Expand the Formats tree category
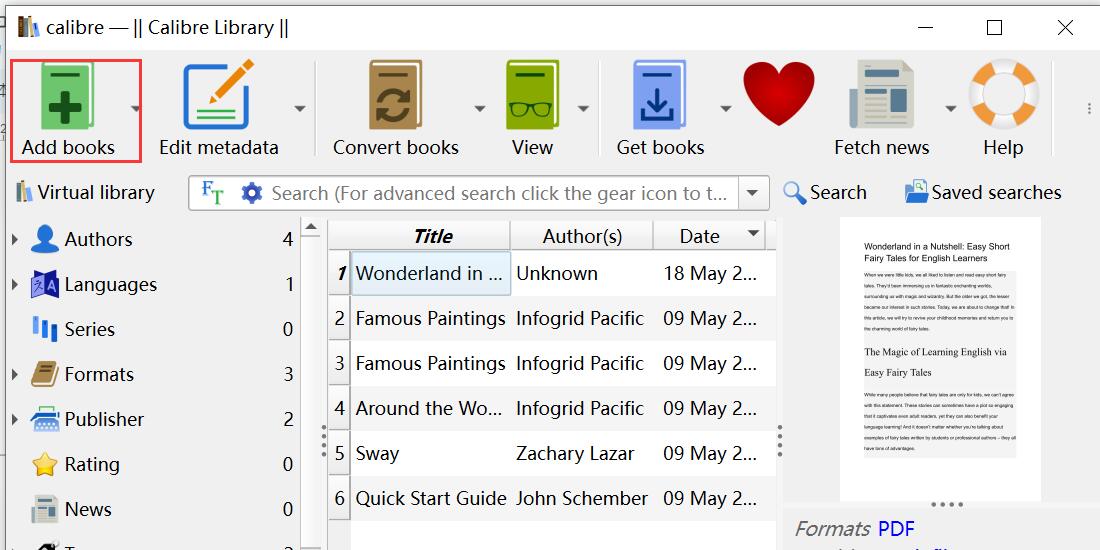 [15, 375]
